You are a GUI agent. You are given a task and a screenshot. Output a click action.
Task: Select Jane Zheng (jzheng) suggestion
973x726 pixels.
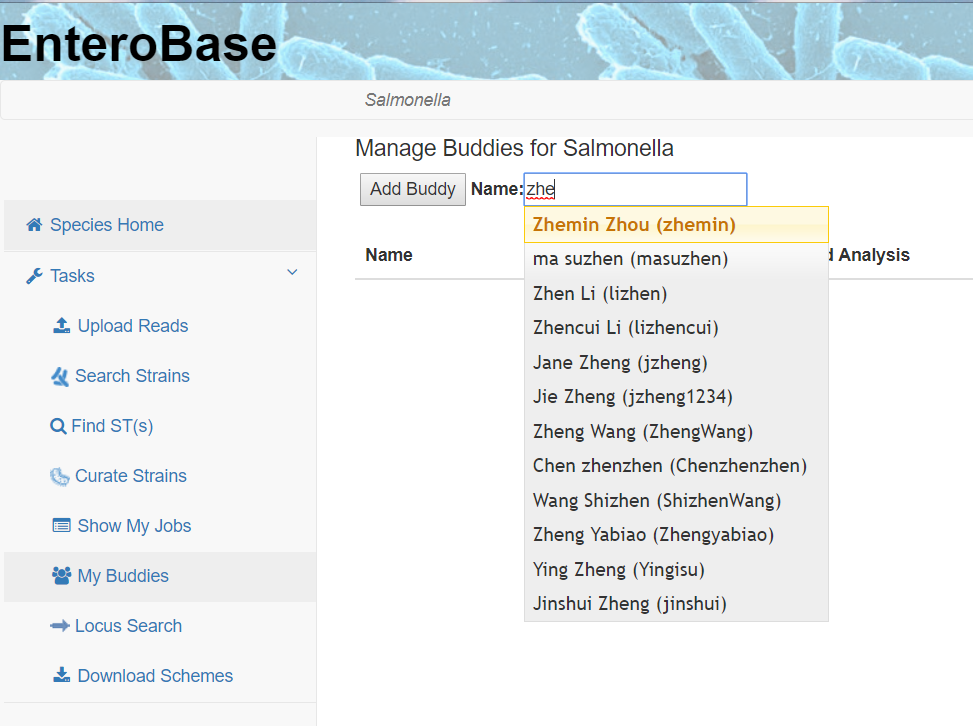[676, 362]
